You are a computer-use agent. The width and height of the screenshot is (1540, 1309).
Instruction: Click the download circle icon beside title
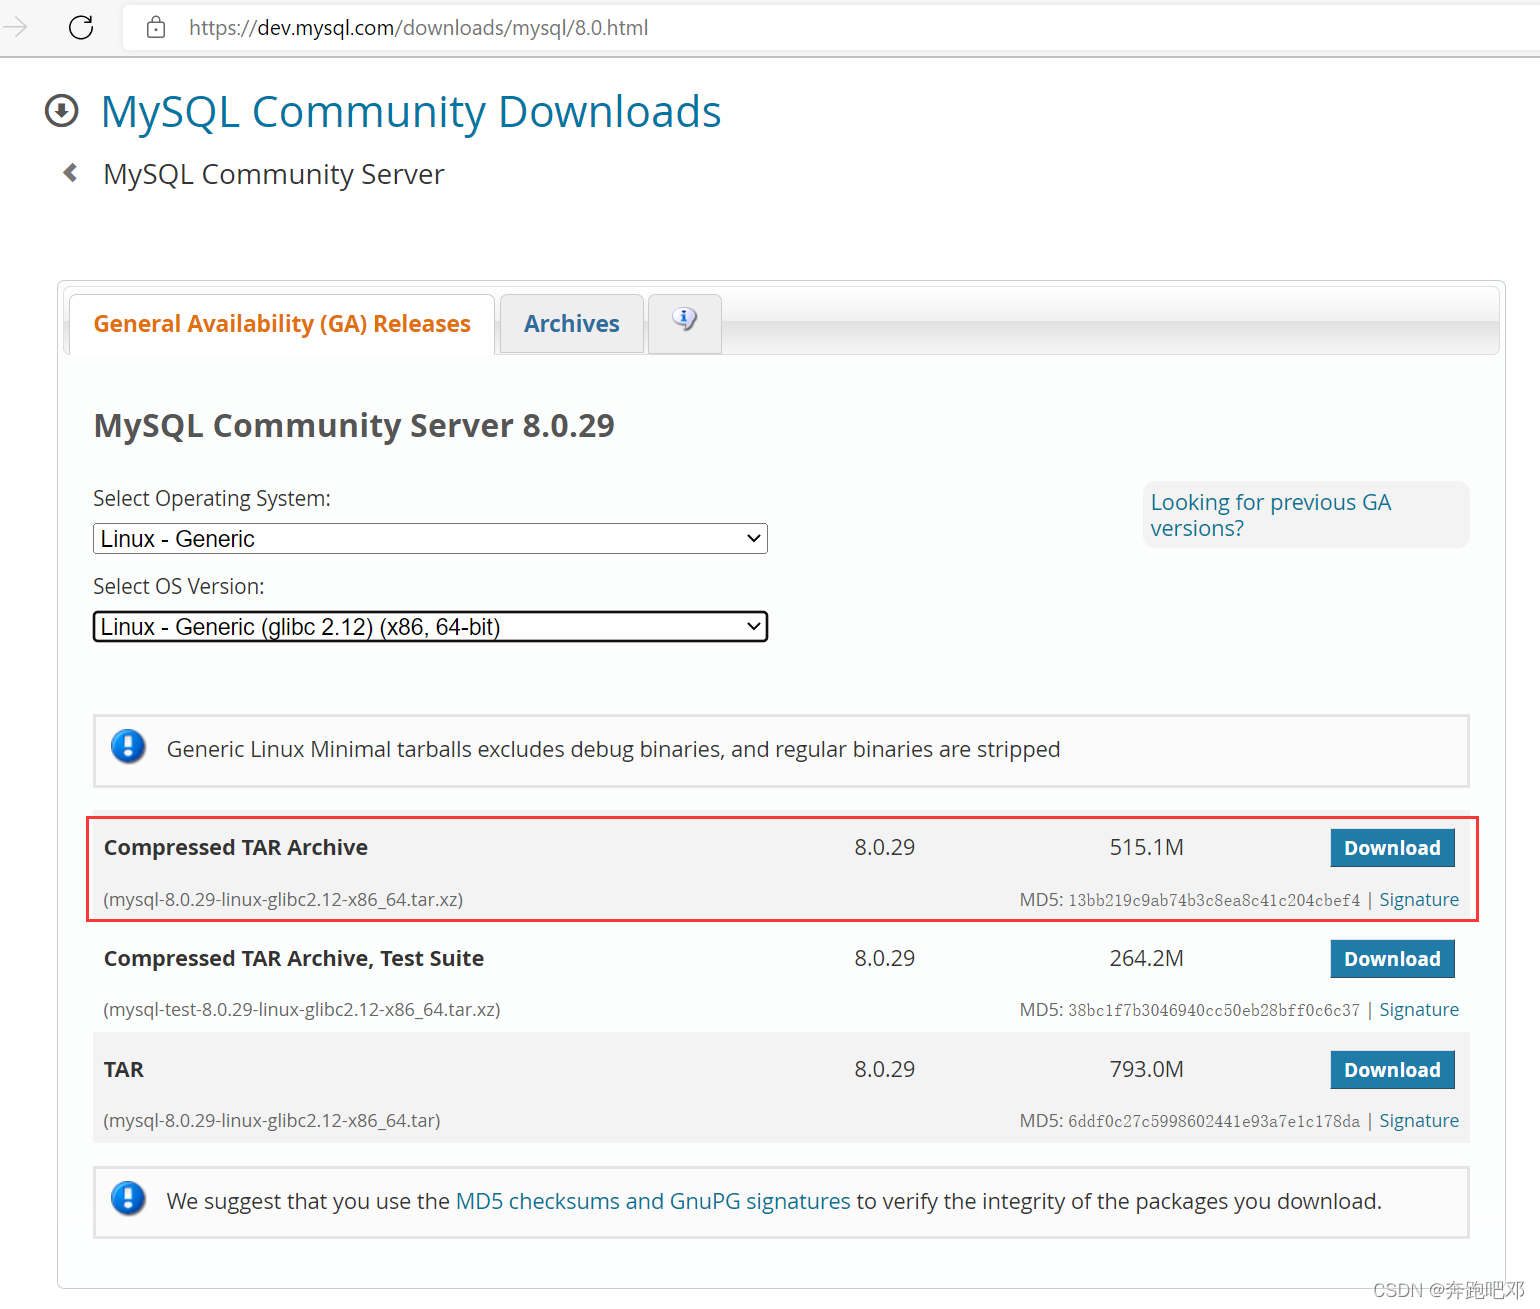tap(62, 111)
